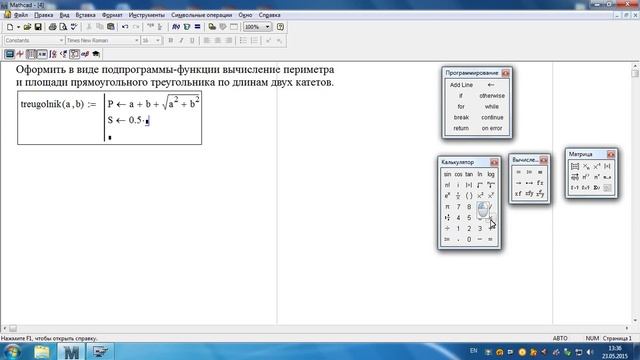640x360 pixels.
Task: Insert on error from Programming palette
Action: click(492, 128)
